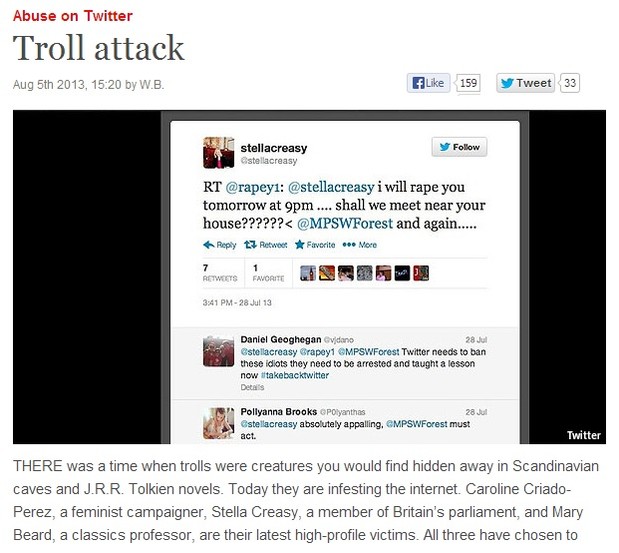The image size is (619, 553).
Task: Click the tweet count bubble showing 33
Action: (570, 83)
